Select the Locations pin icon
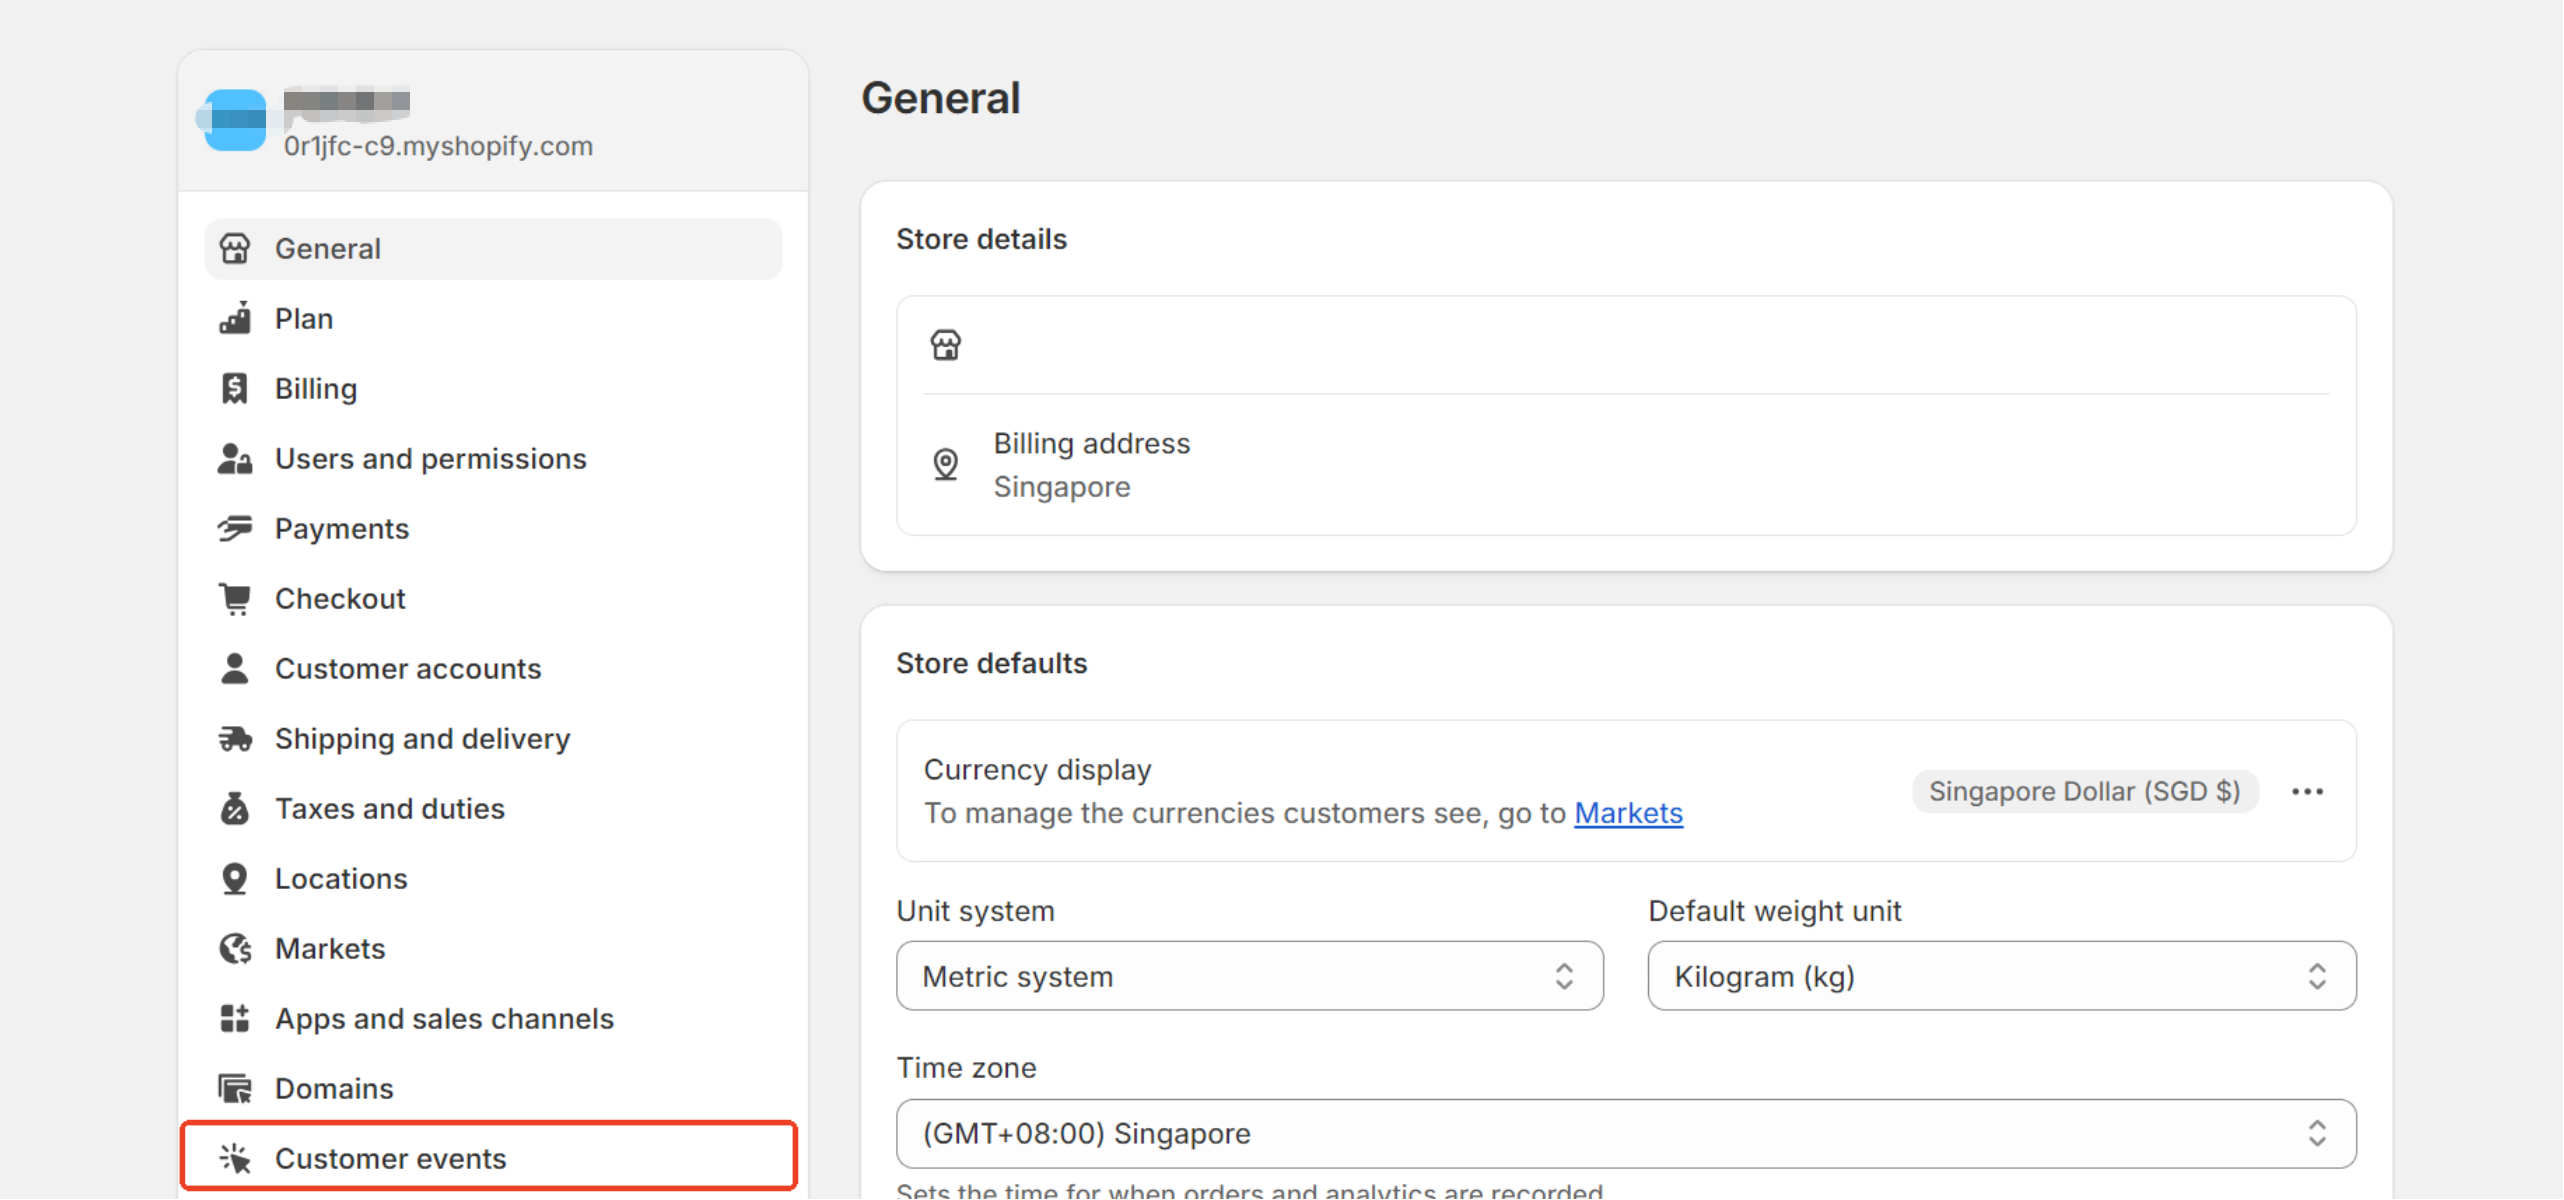This screenshot has height=1200, width=2564. 236,877
